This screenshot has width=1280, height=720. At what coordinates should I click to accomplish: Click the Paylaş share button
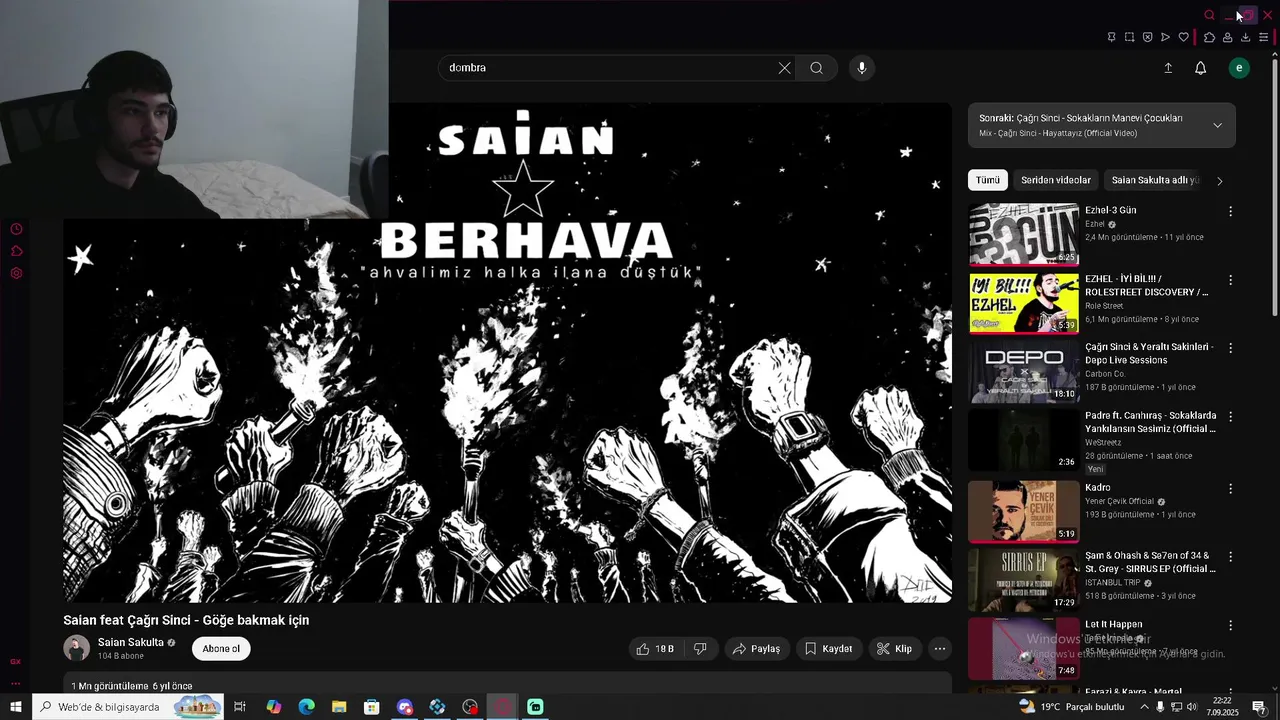[x=756, y=649]
